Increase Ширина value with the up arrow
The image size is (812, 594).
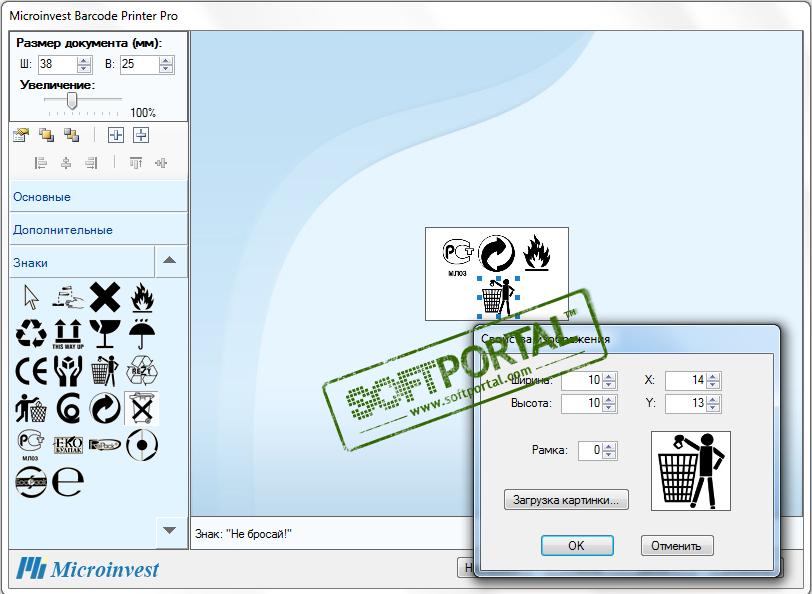[609, 376]
